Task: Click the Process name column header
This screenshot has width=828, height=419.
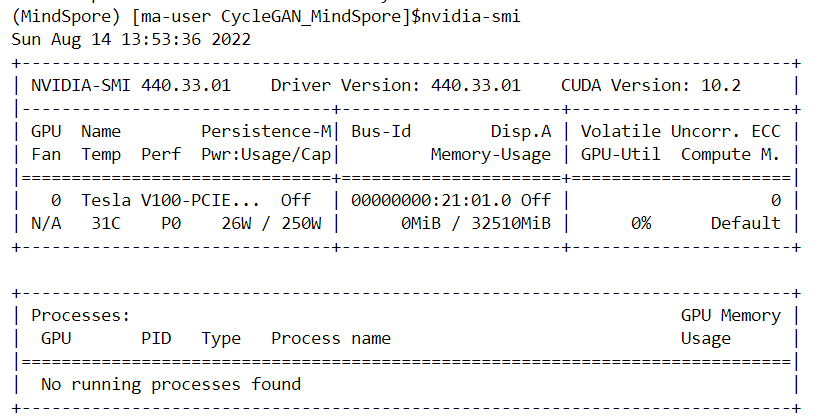Action: [331, 338]
